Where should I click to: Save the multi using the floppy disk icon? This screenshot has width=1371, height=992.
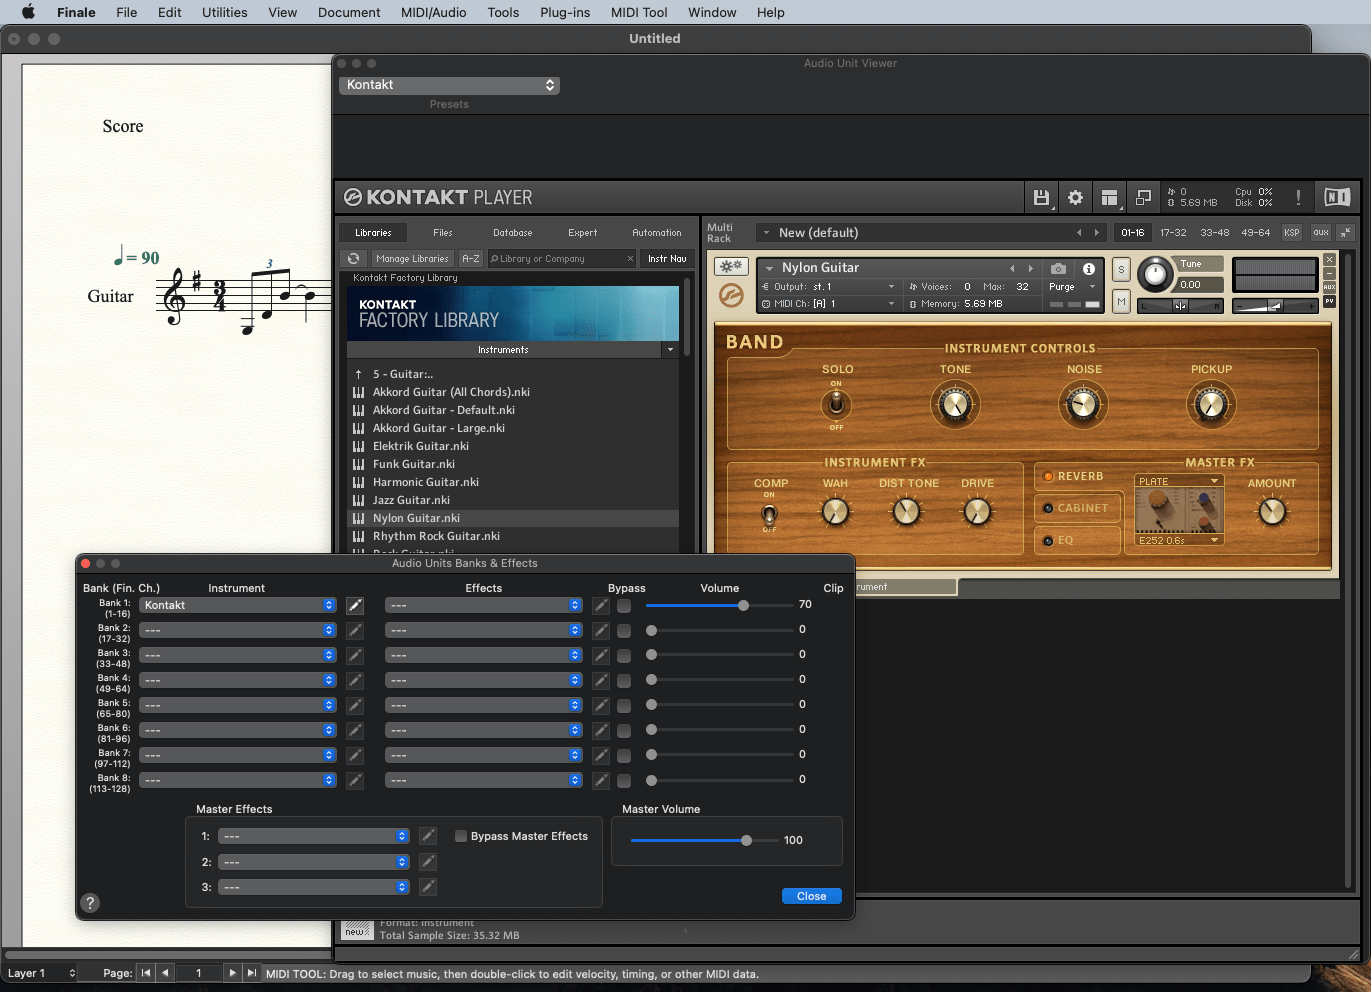click(x=1041, y=197)
